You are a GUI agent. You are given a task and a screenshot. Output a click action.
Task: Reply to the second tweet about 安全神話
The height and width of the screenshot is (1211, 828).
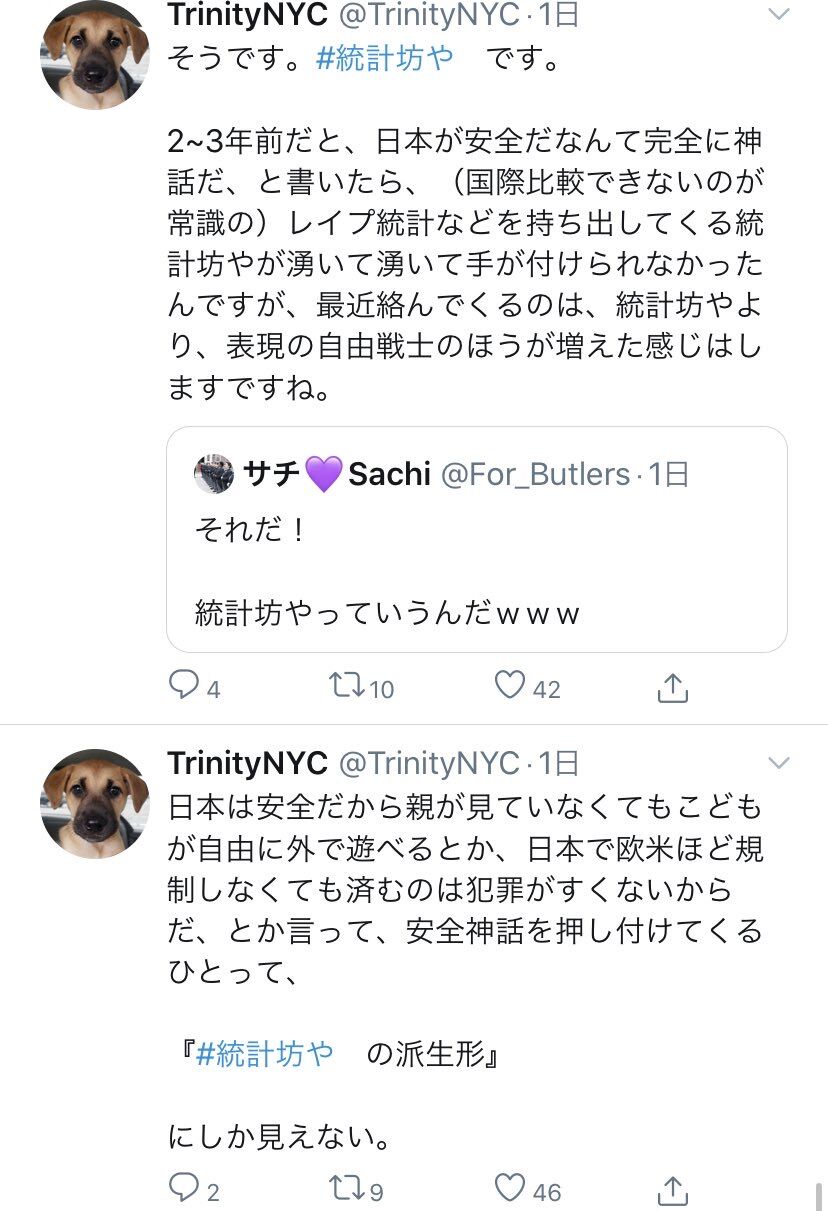tap(185, 1189)
